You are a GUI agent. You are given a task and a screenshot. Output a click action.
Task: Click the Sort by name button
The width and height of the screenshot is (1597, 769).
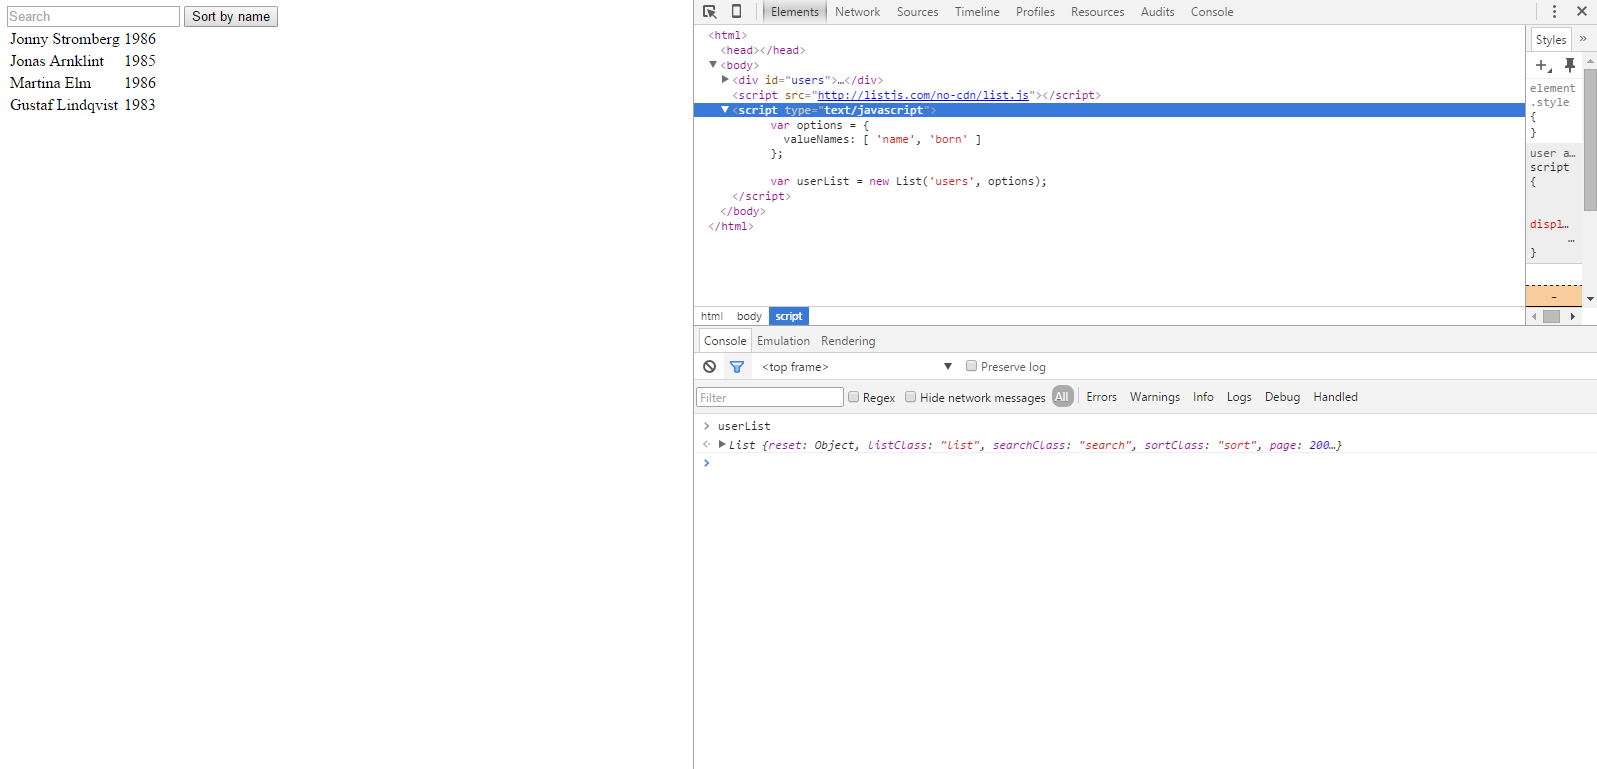(x=231, y=17)
